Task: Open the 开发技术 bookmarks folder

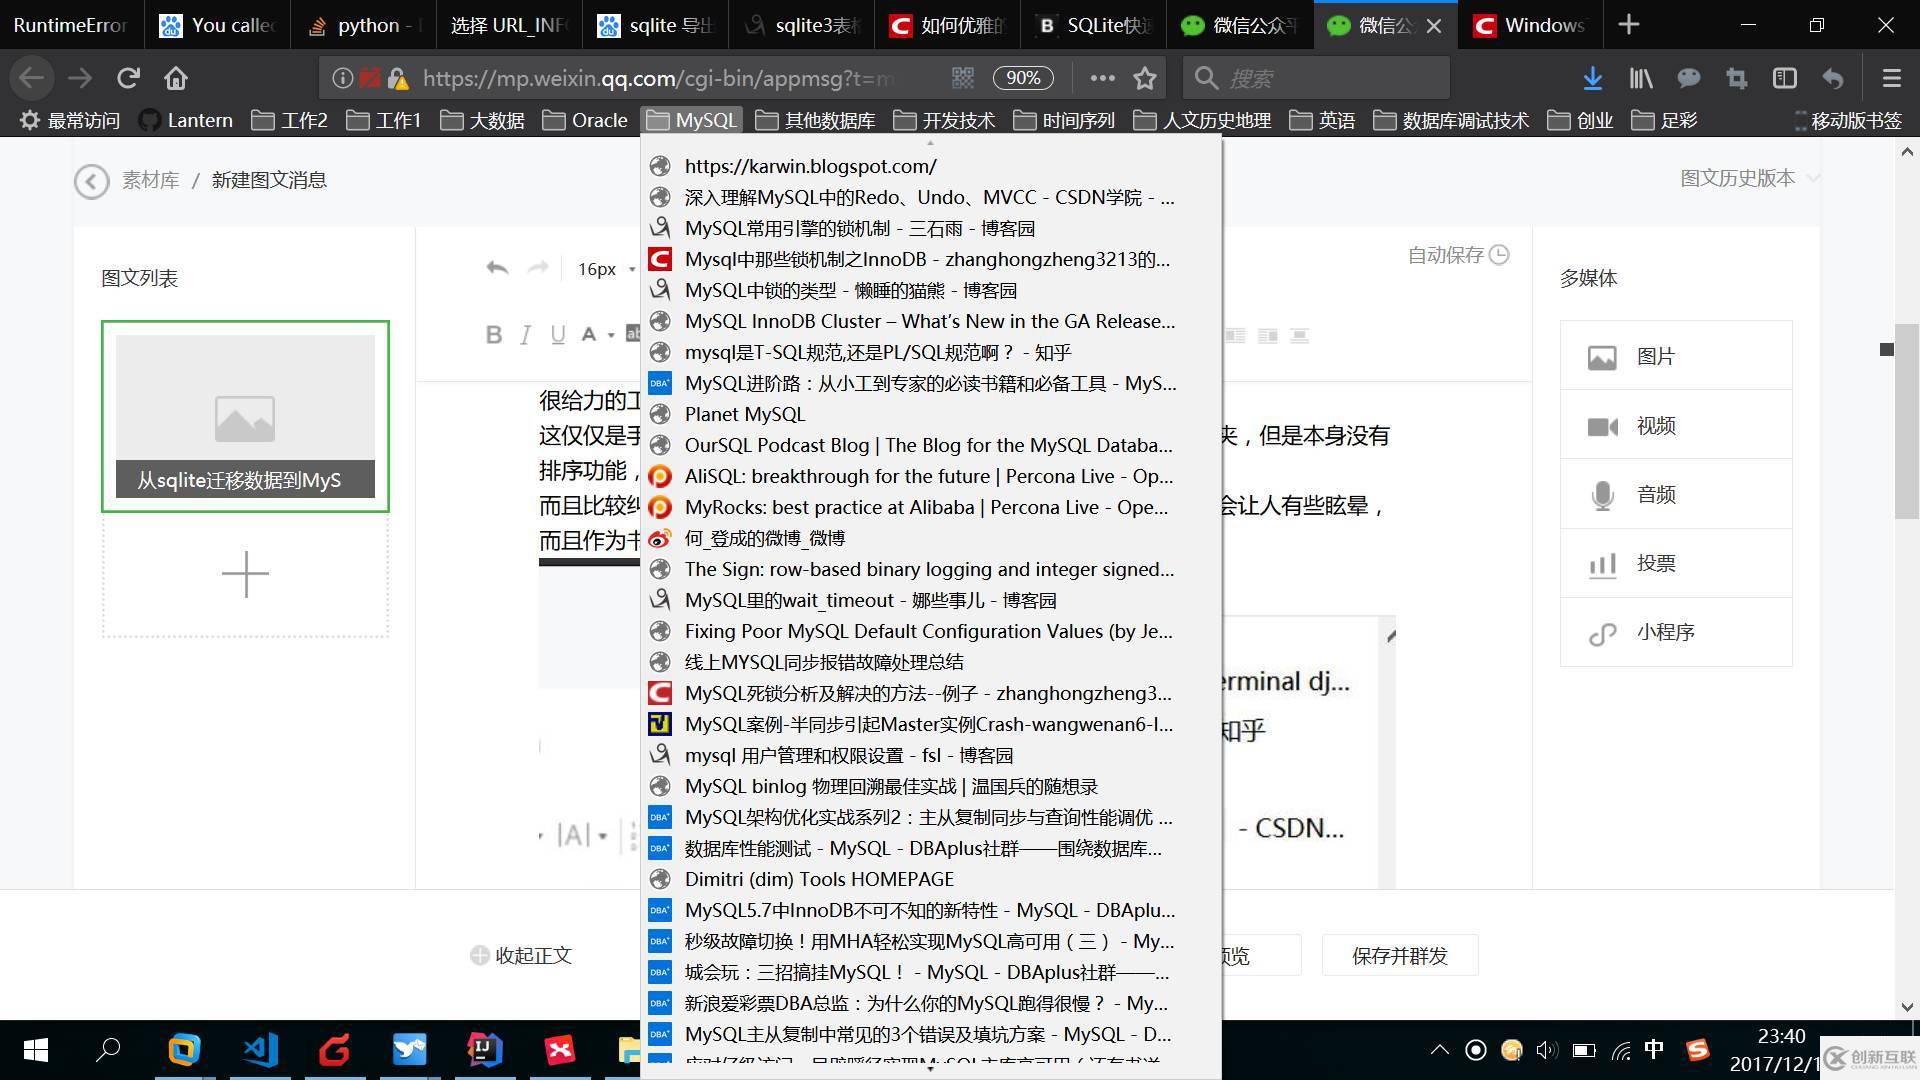Action: tap(944, 120)
